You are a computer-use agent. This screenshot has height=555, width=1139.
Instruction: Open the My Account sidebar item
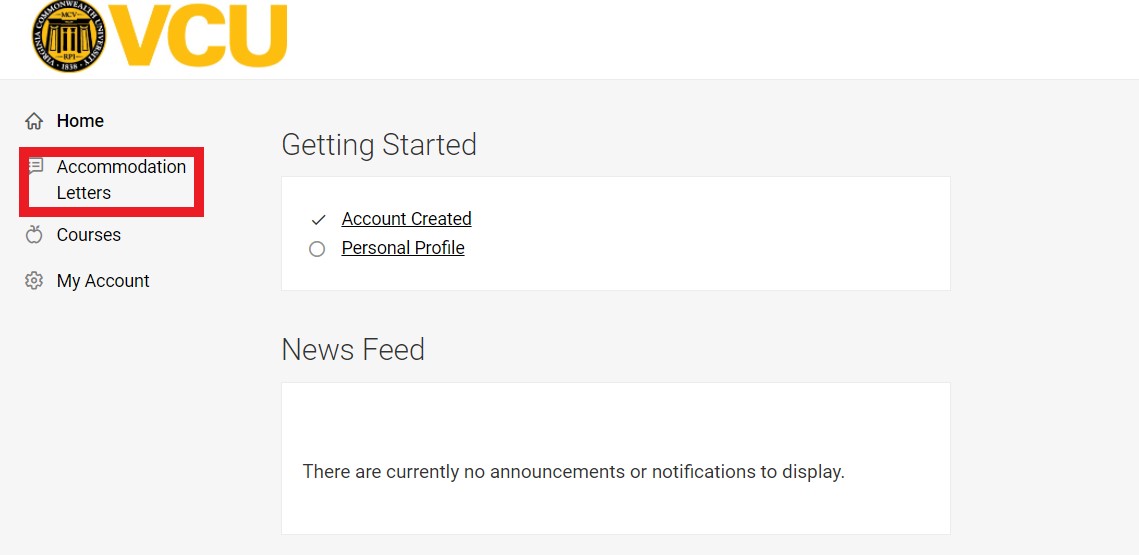103,281
